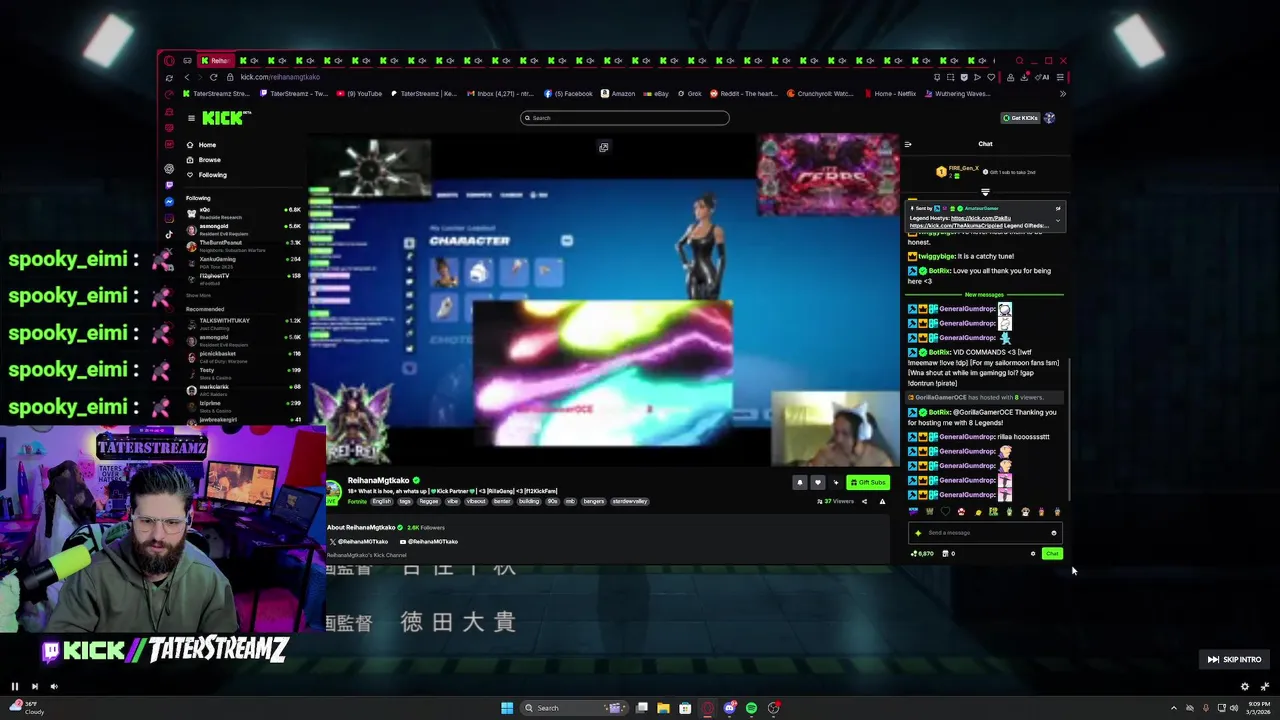The image size is (1280, 720).
Task: Expand bookmarks overflow chevron
Action: coord(1062,94)
